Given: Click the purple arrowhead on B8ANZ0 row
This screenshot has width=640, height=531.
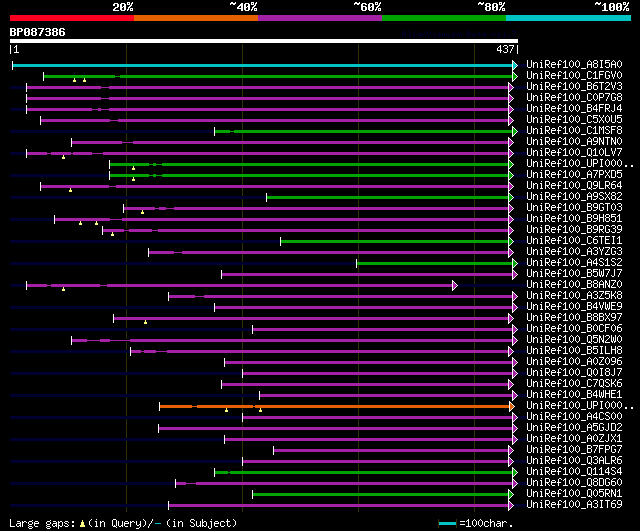Looking at the screenshot, I should tap(455, 285).
